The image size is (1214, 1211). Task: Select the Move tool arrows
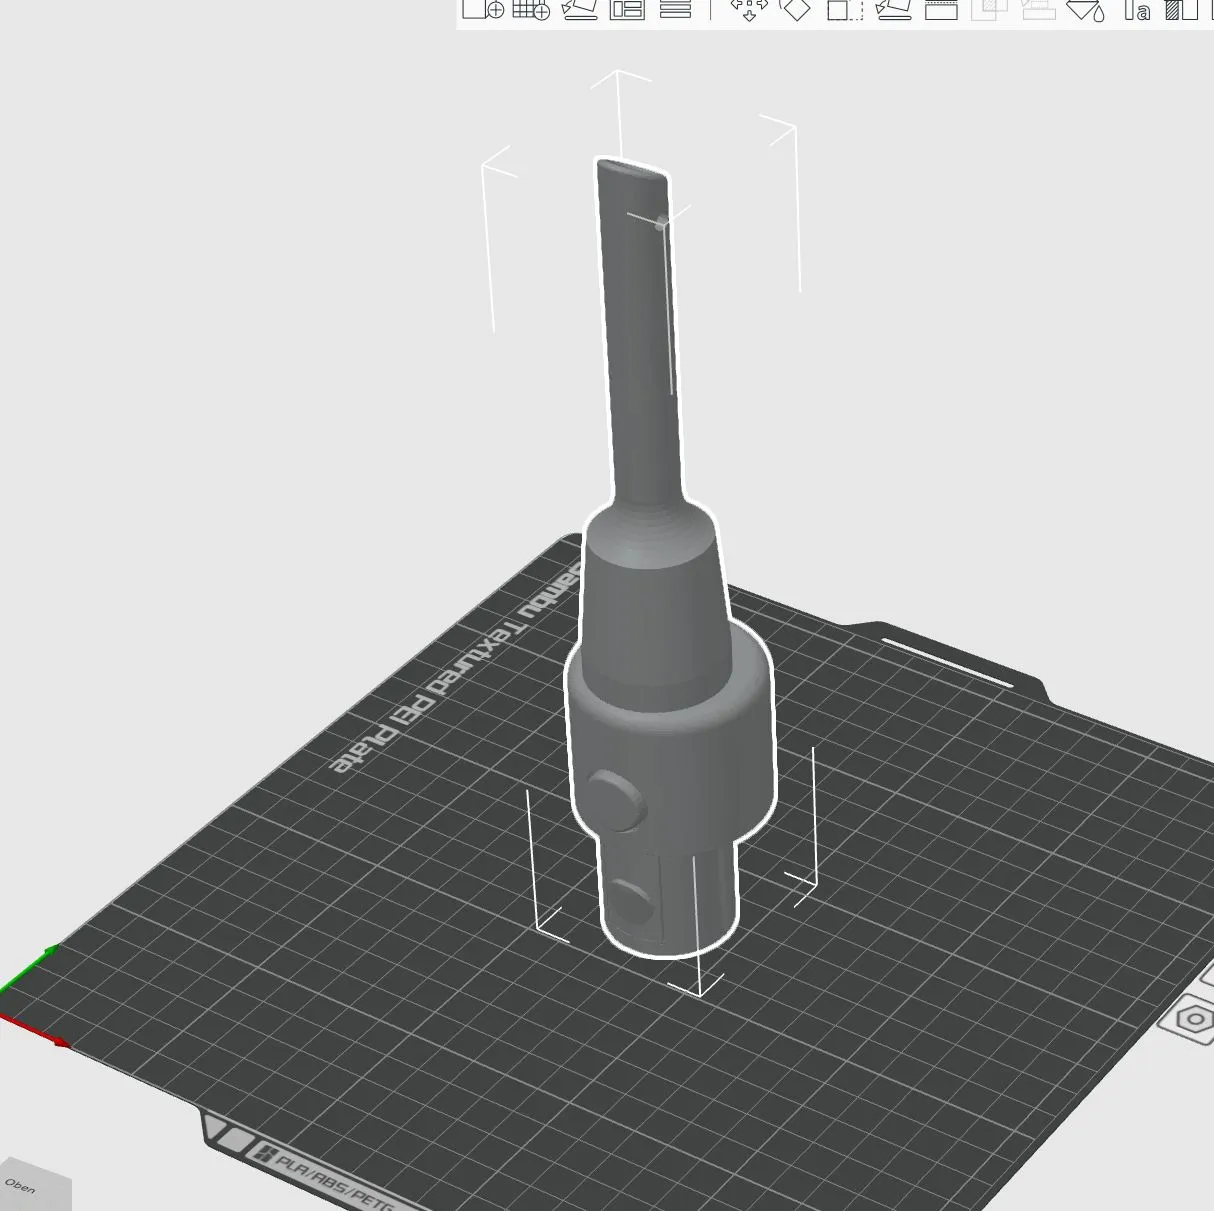click(748, 9)
